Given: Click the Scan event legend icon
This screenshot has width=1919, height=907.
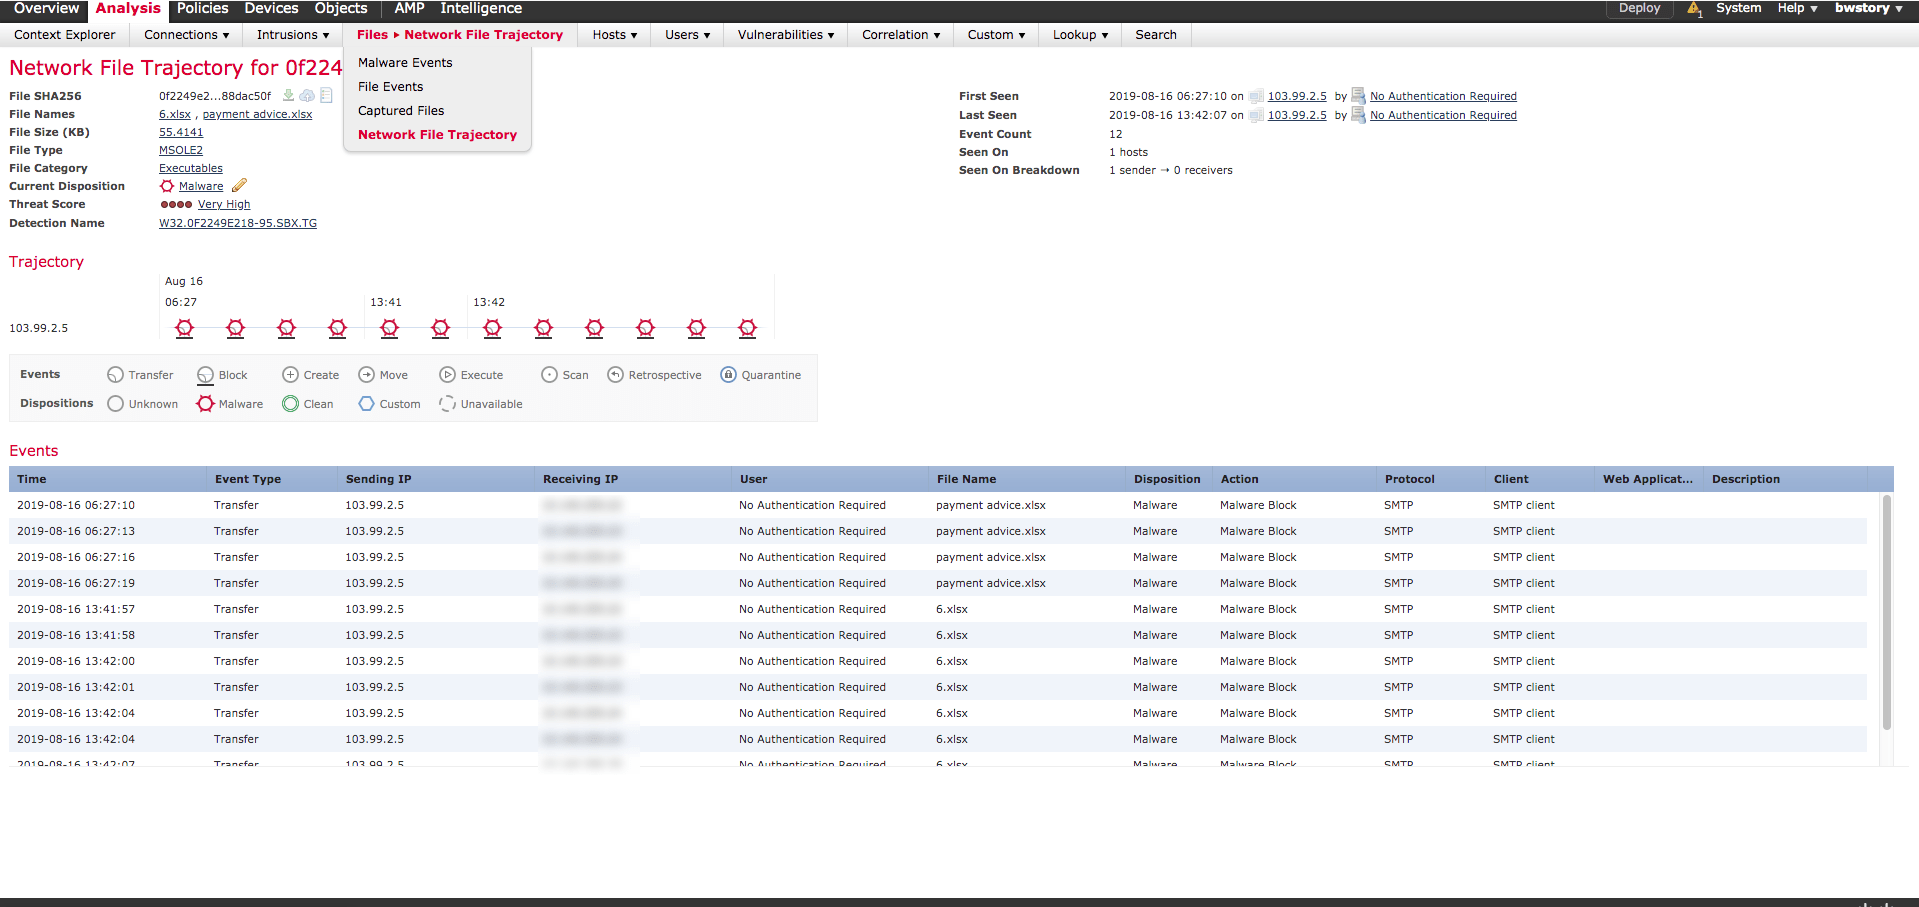Looking at the screenshot, I should pyautogui.click(x=549, y=375).
